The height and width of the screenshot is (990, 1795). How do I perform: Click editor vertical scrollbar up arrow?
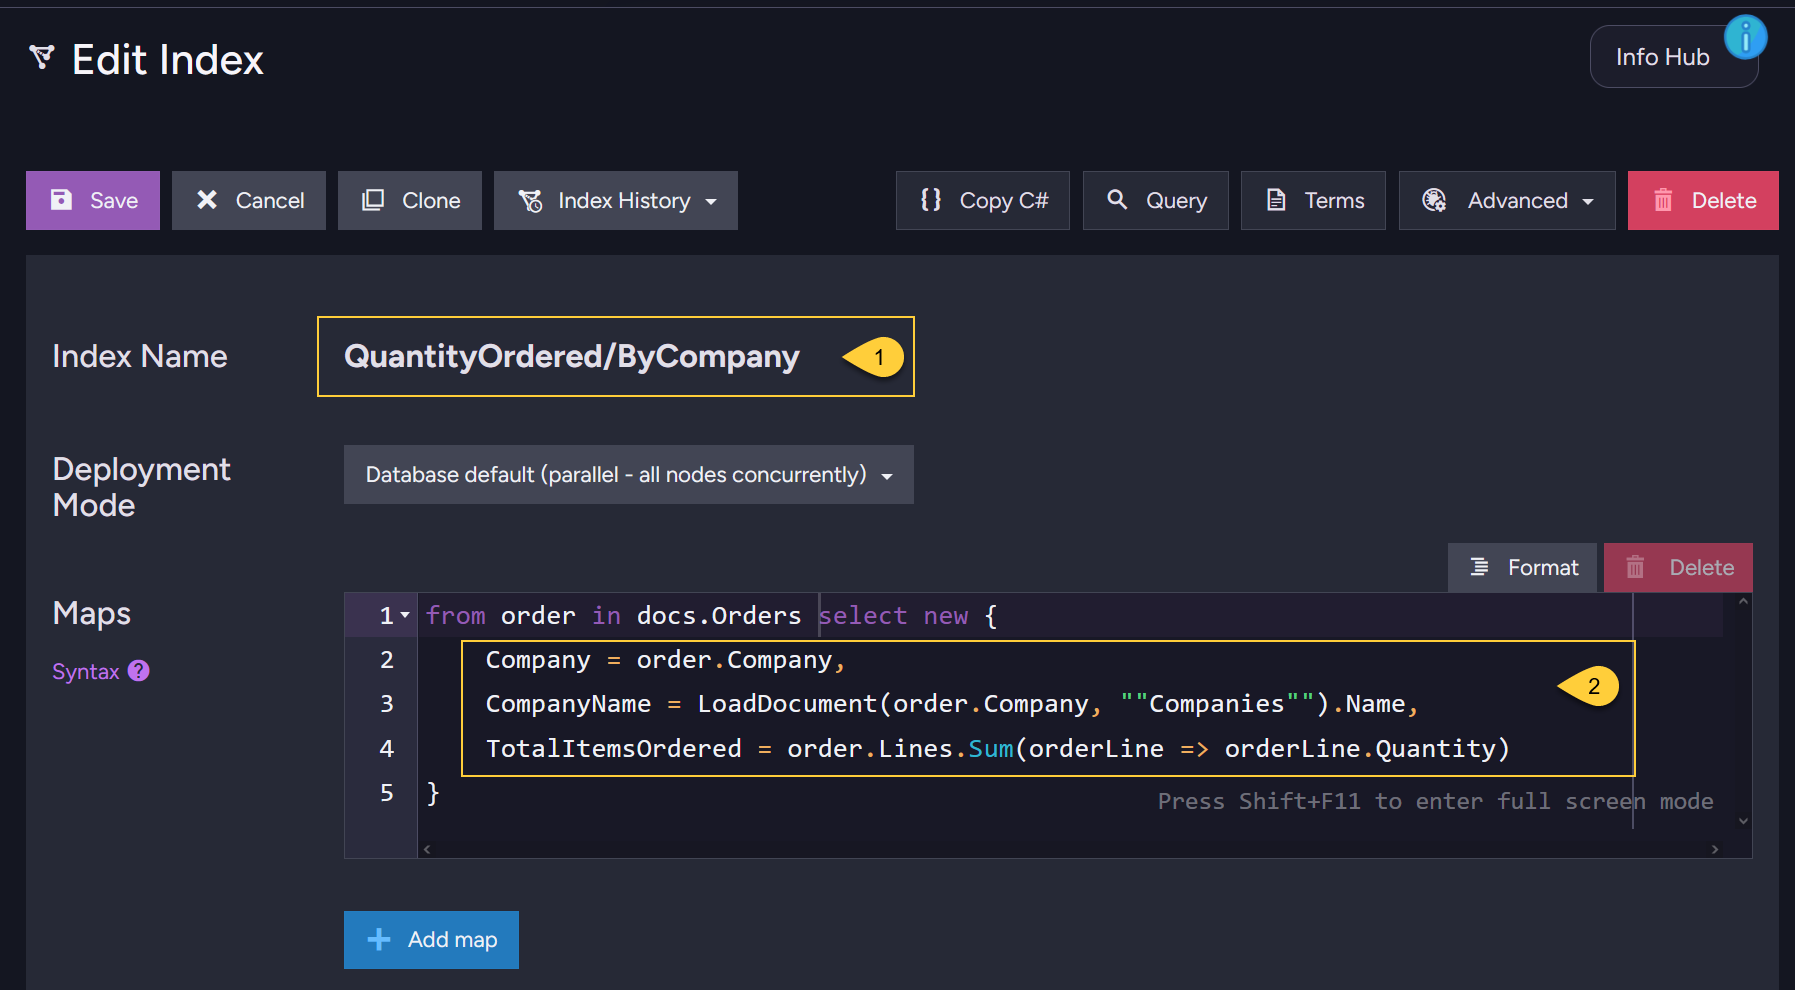tap(1743, 601)
